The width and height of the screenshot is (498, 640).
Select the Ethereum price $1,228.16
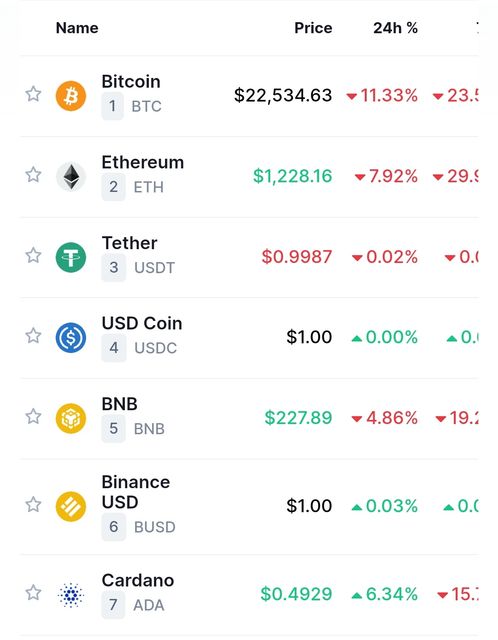pos(292,176)
